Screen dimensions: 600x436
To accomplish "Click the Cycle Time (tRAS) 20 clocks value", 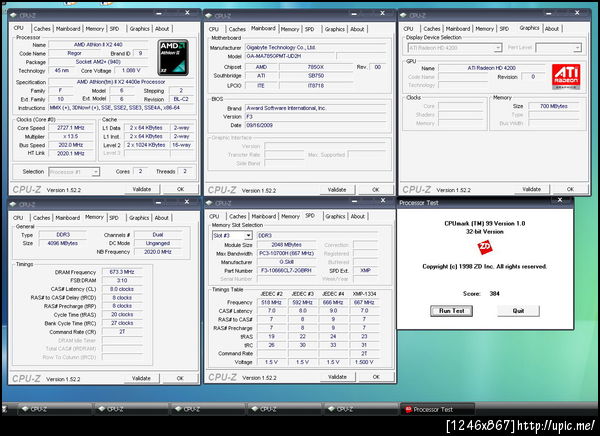I will [x=122, y=315].
